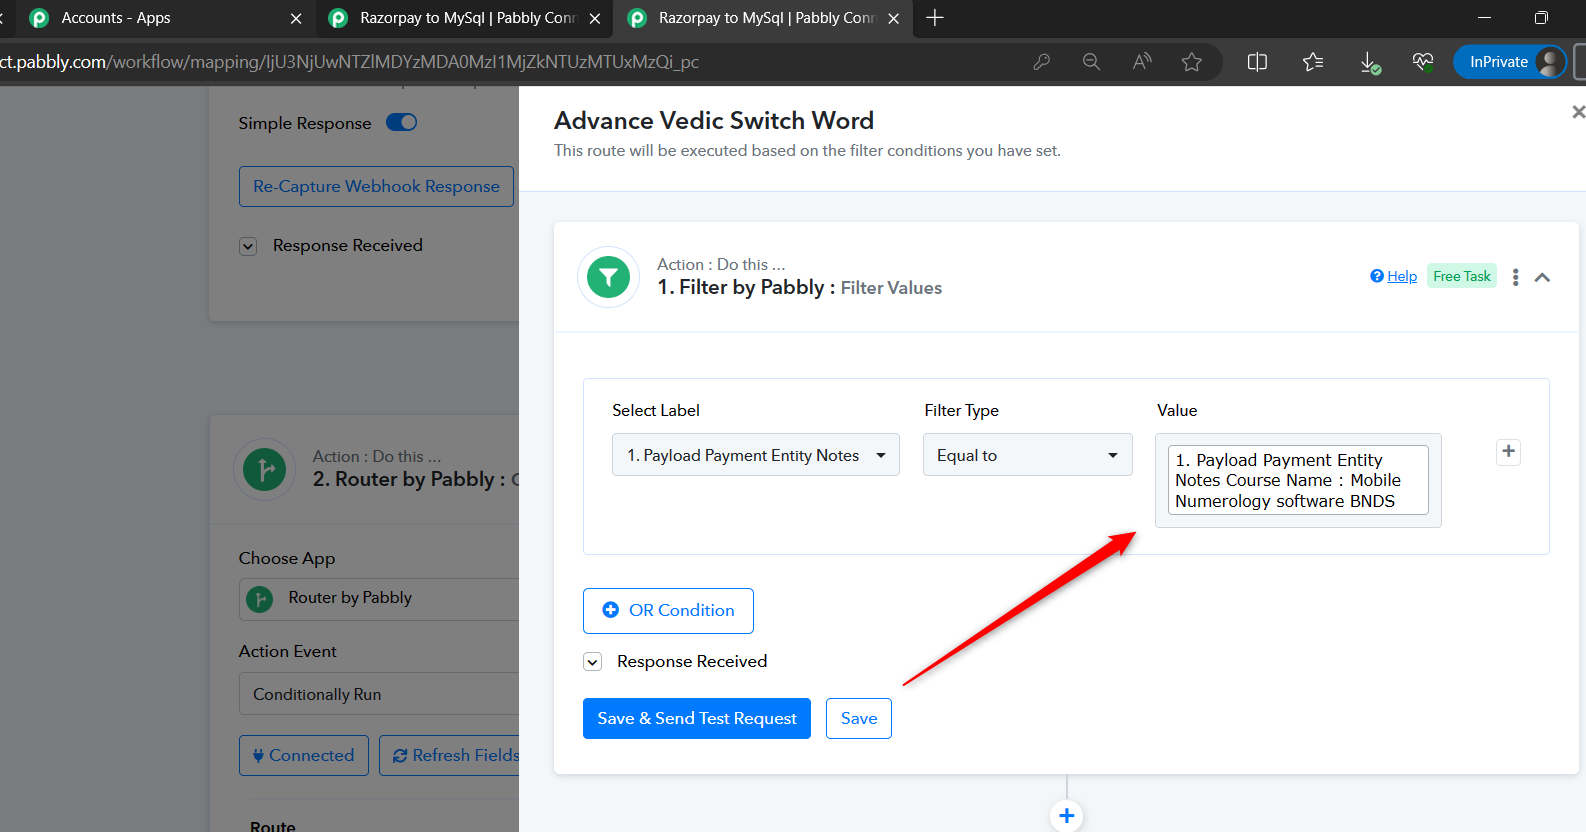Viewport: 1586px width, 832px height.
Task: Add this page to favorites star icon
Action: (x=1191, y=62)
